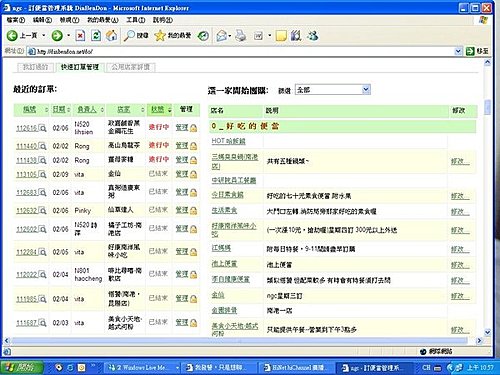500x375 pixels.
Task: Switch to the 公用店家評價 tab
Action: click(130, 67)
